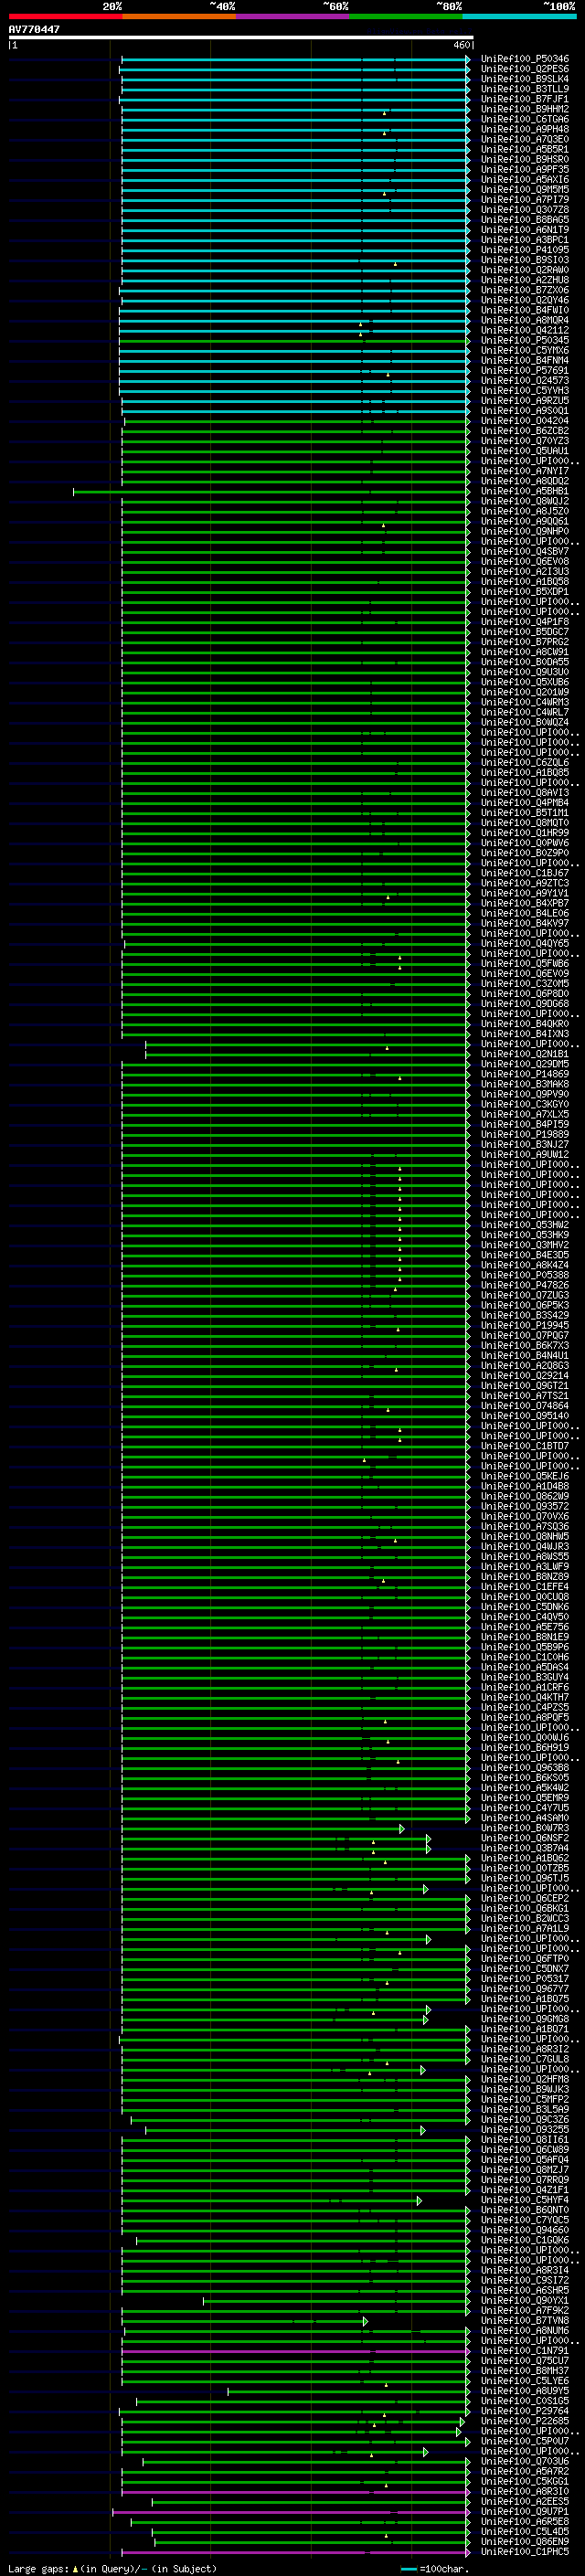
Task: Select the UniRef100_B3TLL9 label
Action: click(x=524, y=89)
